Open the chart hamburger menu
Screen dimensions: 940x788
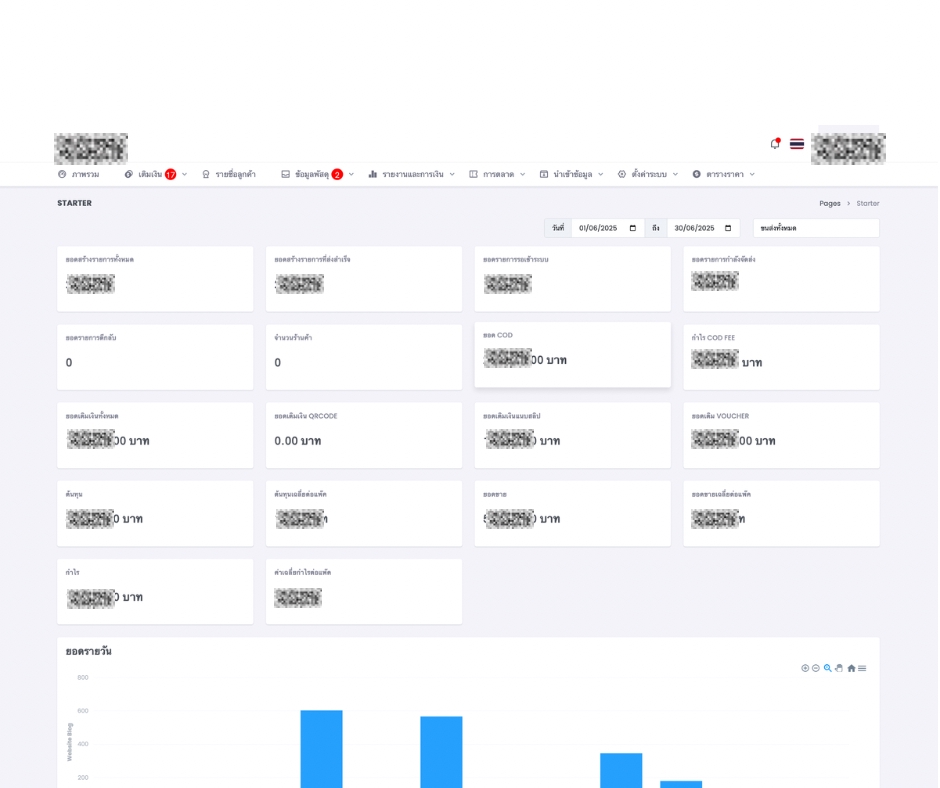tap(862, 668)
